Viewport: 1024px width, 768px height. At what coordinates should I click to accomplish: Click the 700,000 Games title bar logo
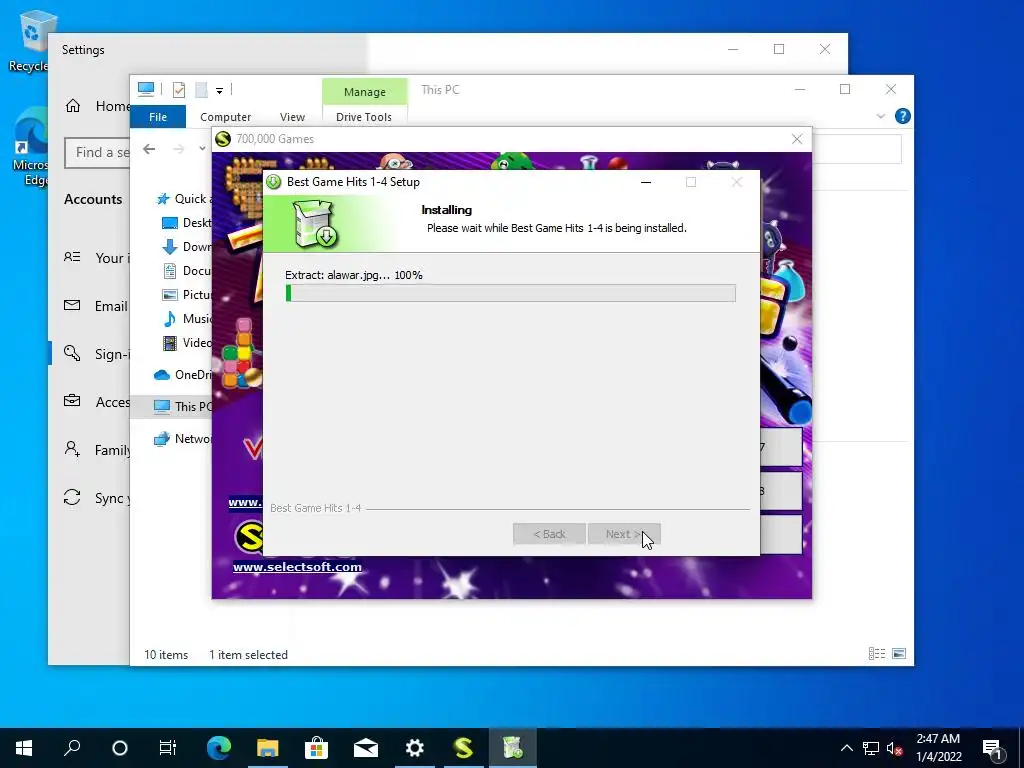[223, 139]
